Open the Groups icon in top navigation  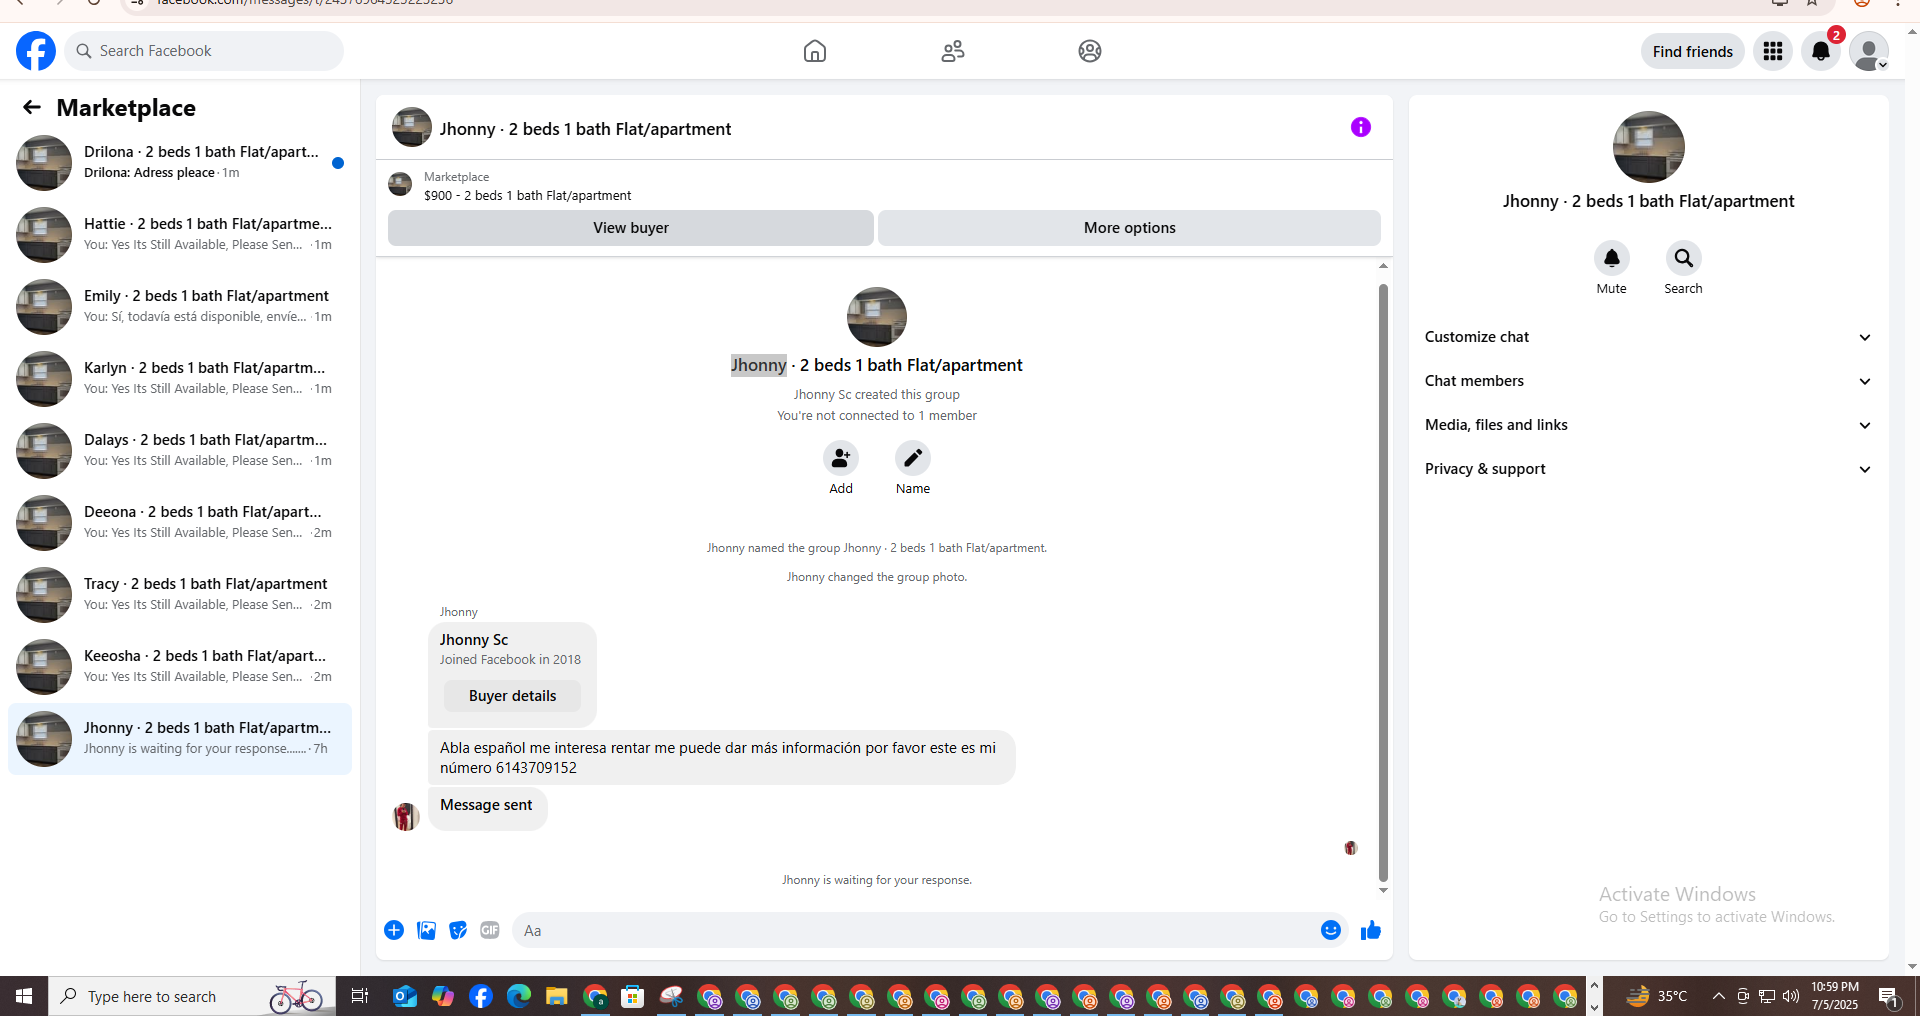1090,51
